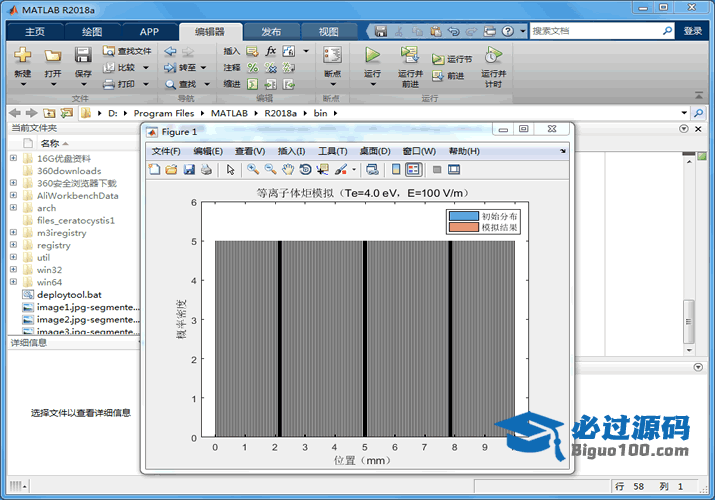Toggle the Insert Legend button
715x500 pixels.
412,170
